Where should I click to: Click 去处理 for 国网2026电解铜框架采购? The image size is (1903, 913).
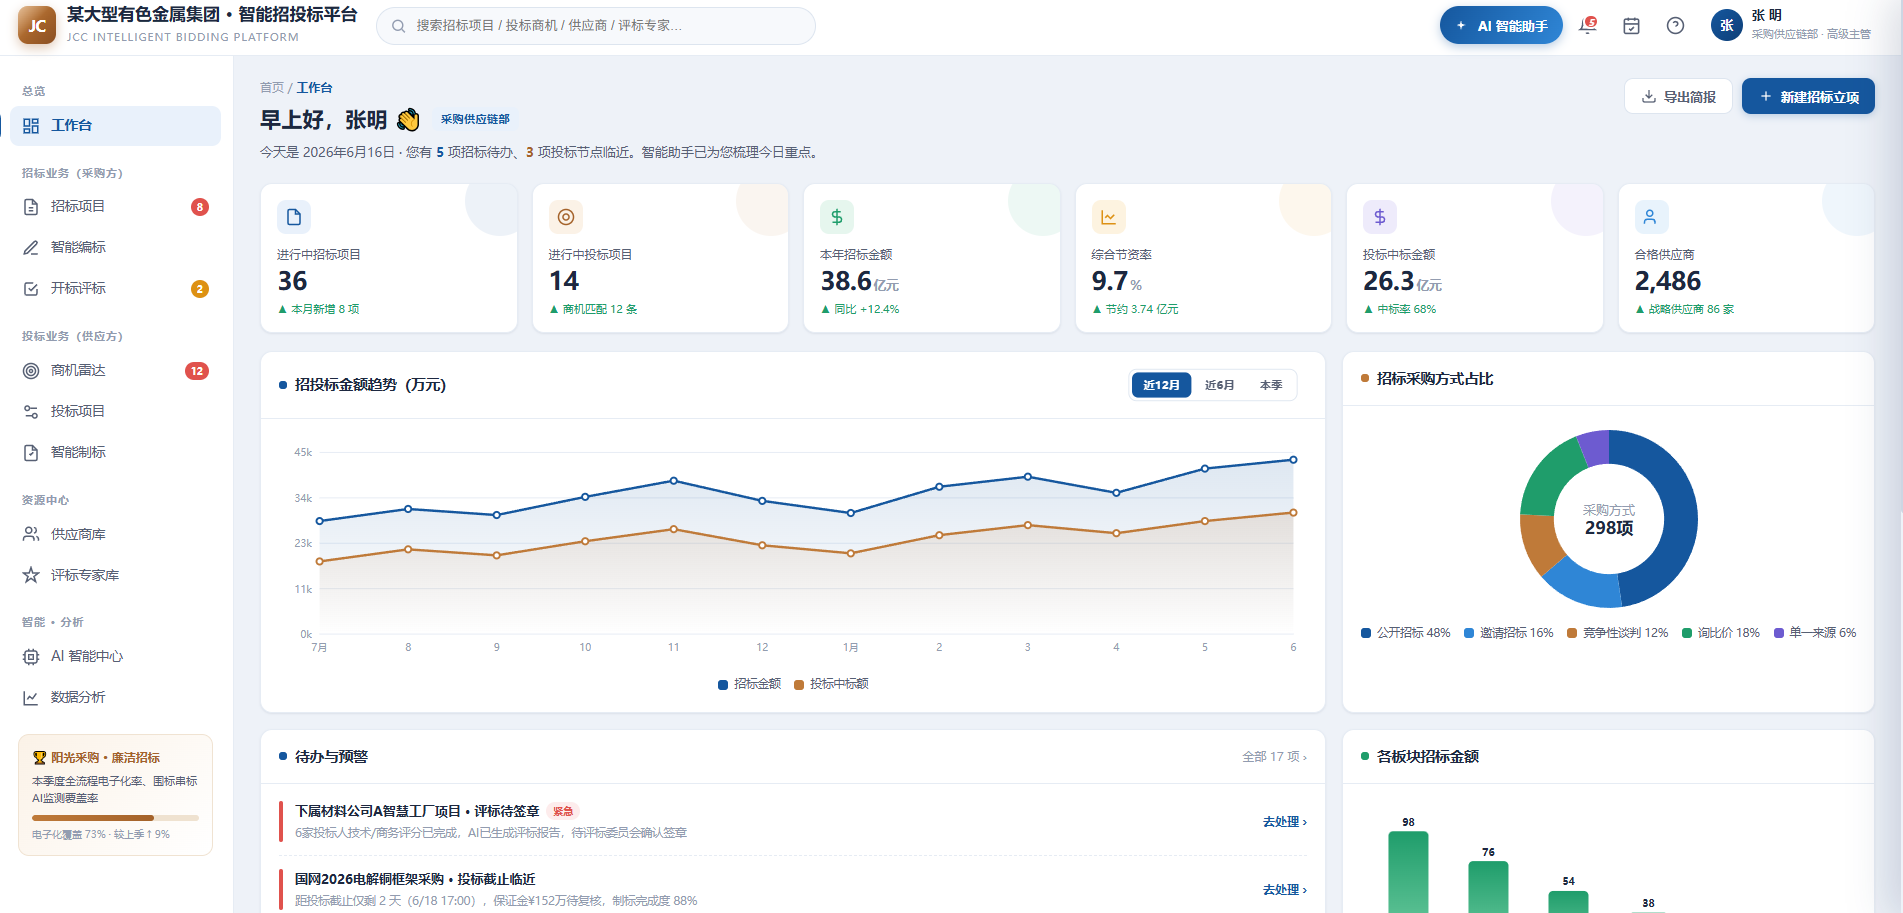(1285, 890)
